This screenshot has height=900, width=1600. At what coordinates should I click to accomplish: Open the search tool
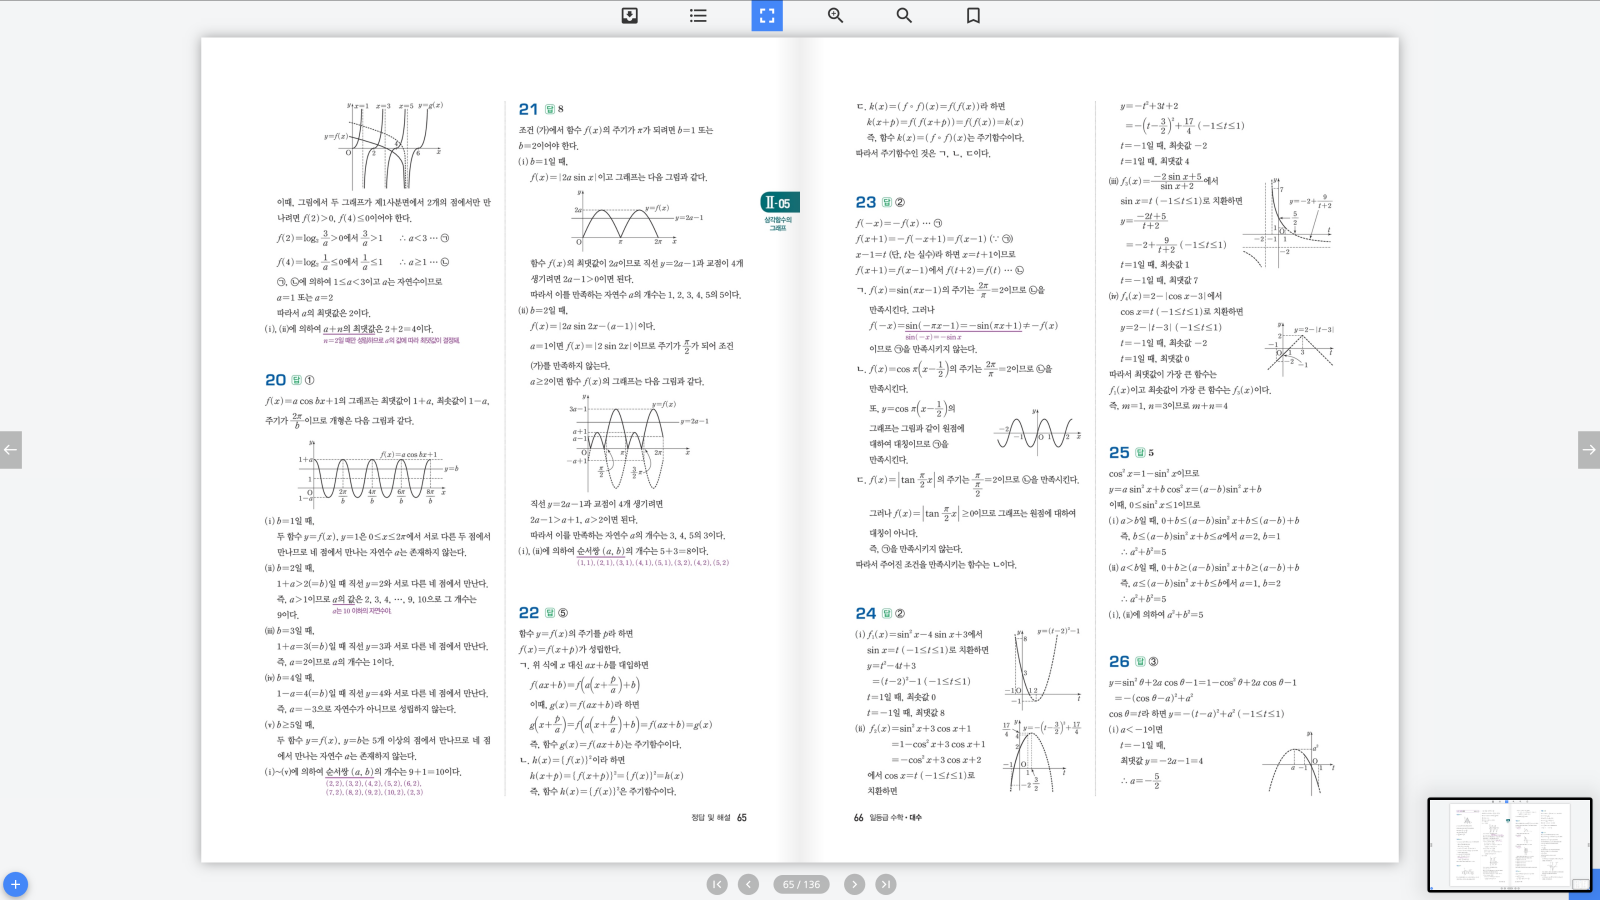tap(904, 15)
